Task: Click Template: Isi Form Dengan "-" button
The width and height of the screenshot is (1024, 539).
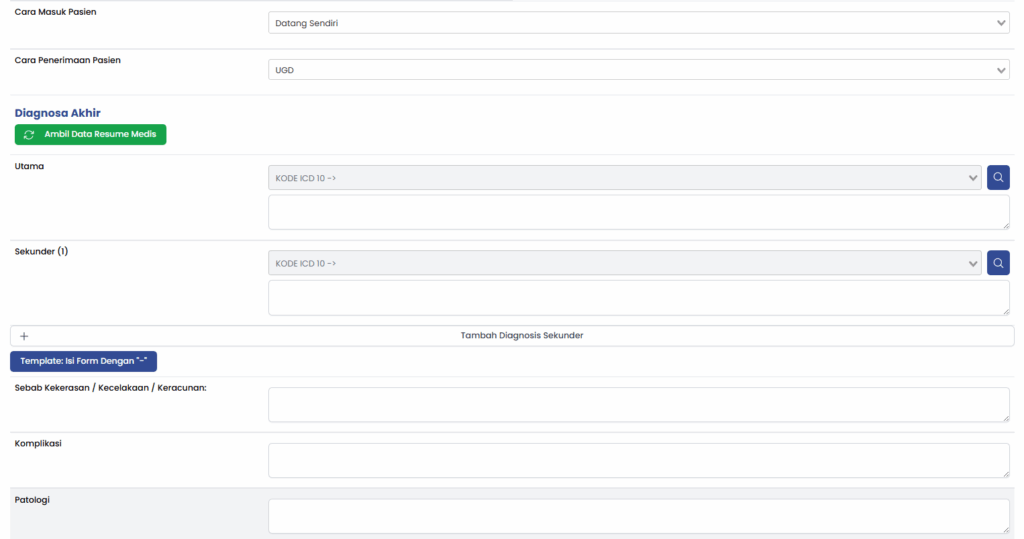Action: [83, 361]
